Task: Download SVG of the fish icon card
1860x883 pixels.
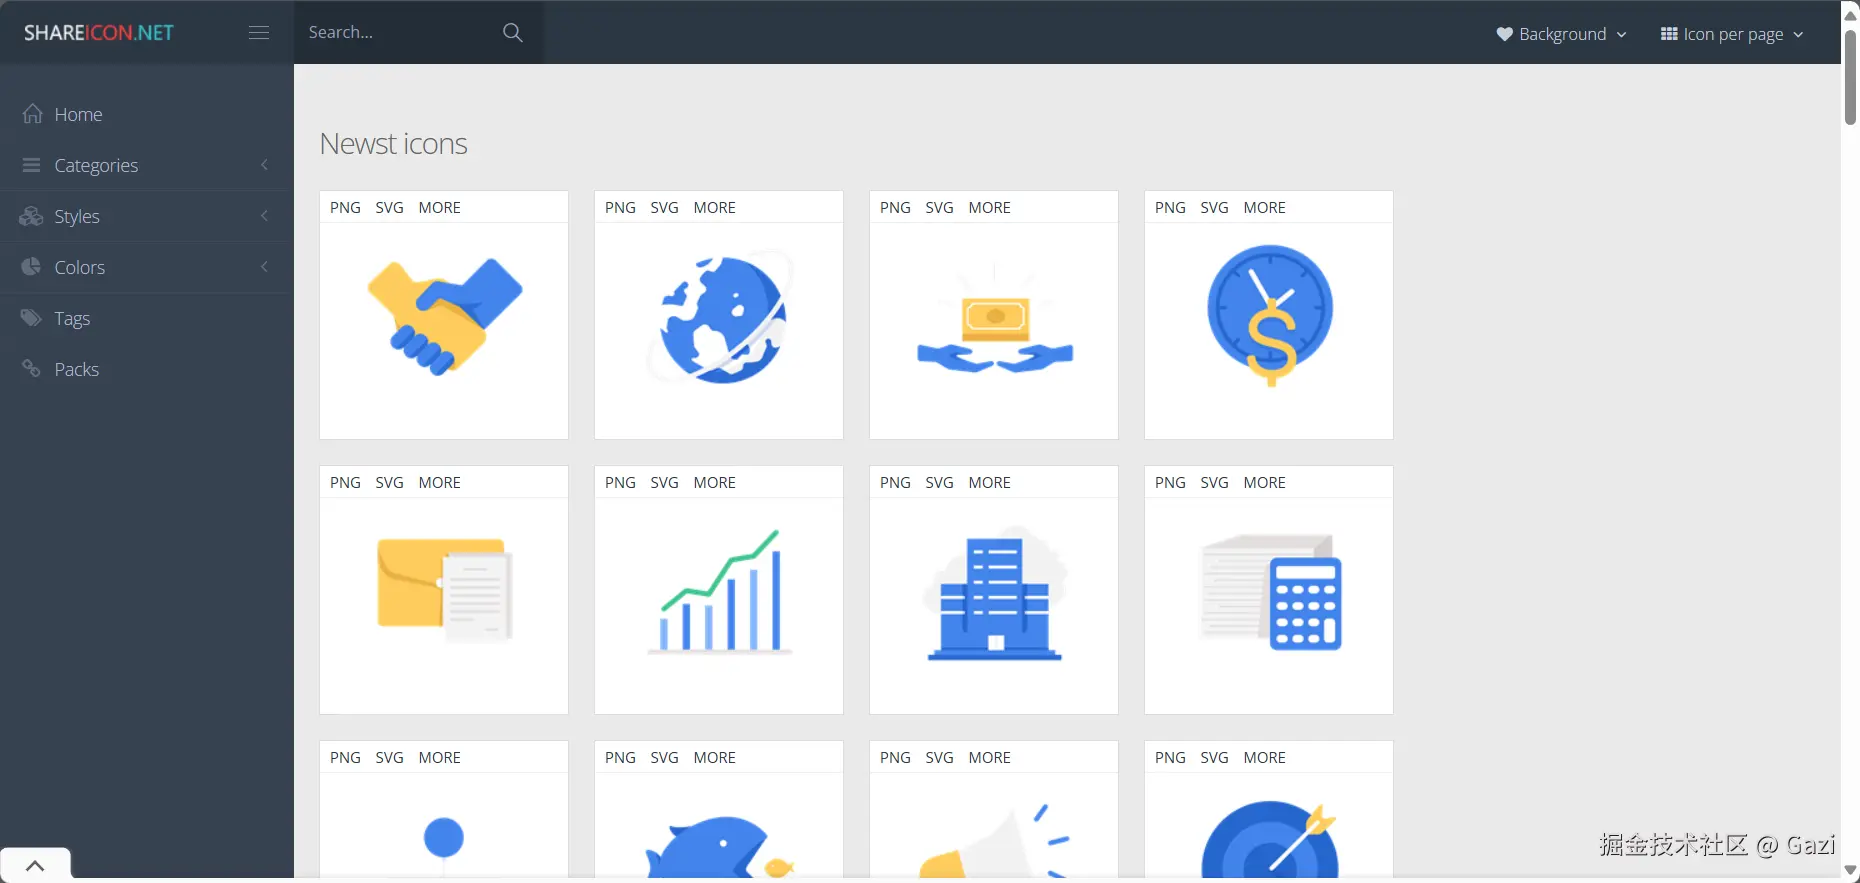Action: 664,757
